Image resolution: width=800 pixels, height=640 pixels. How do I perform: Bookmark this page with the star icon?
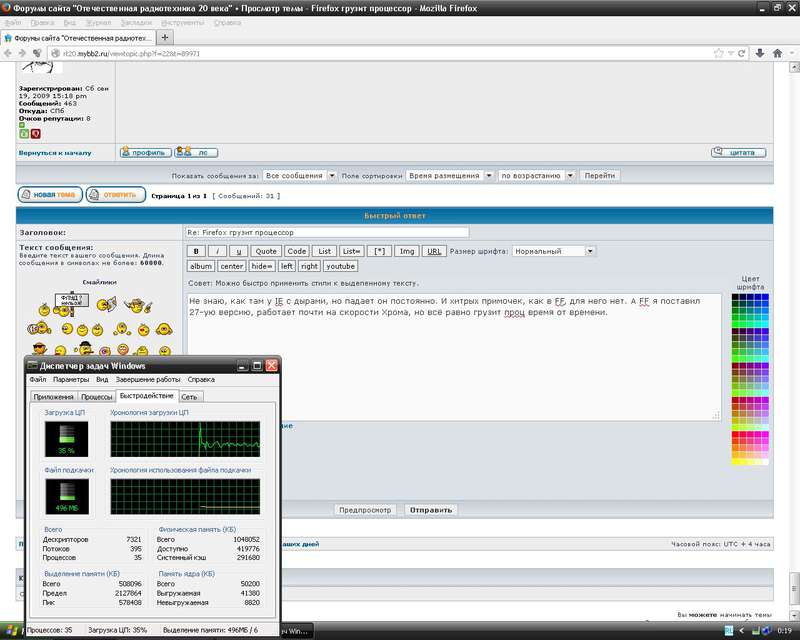718,53
